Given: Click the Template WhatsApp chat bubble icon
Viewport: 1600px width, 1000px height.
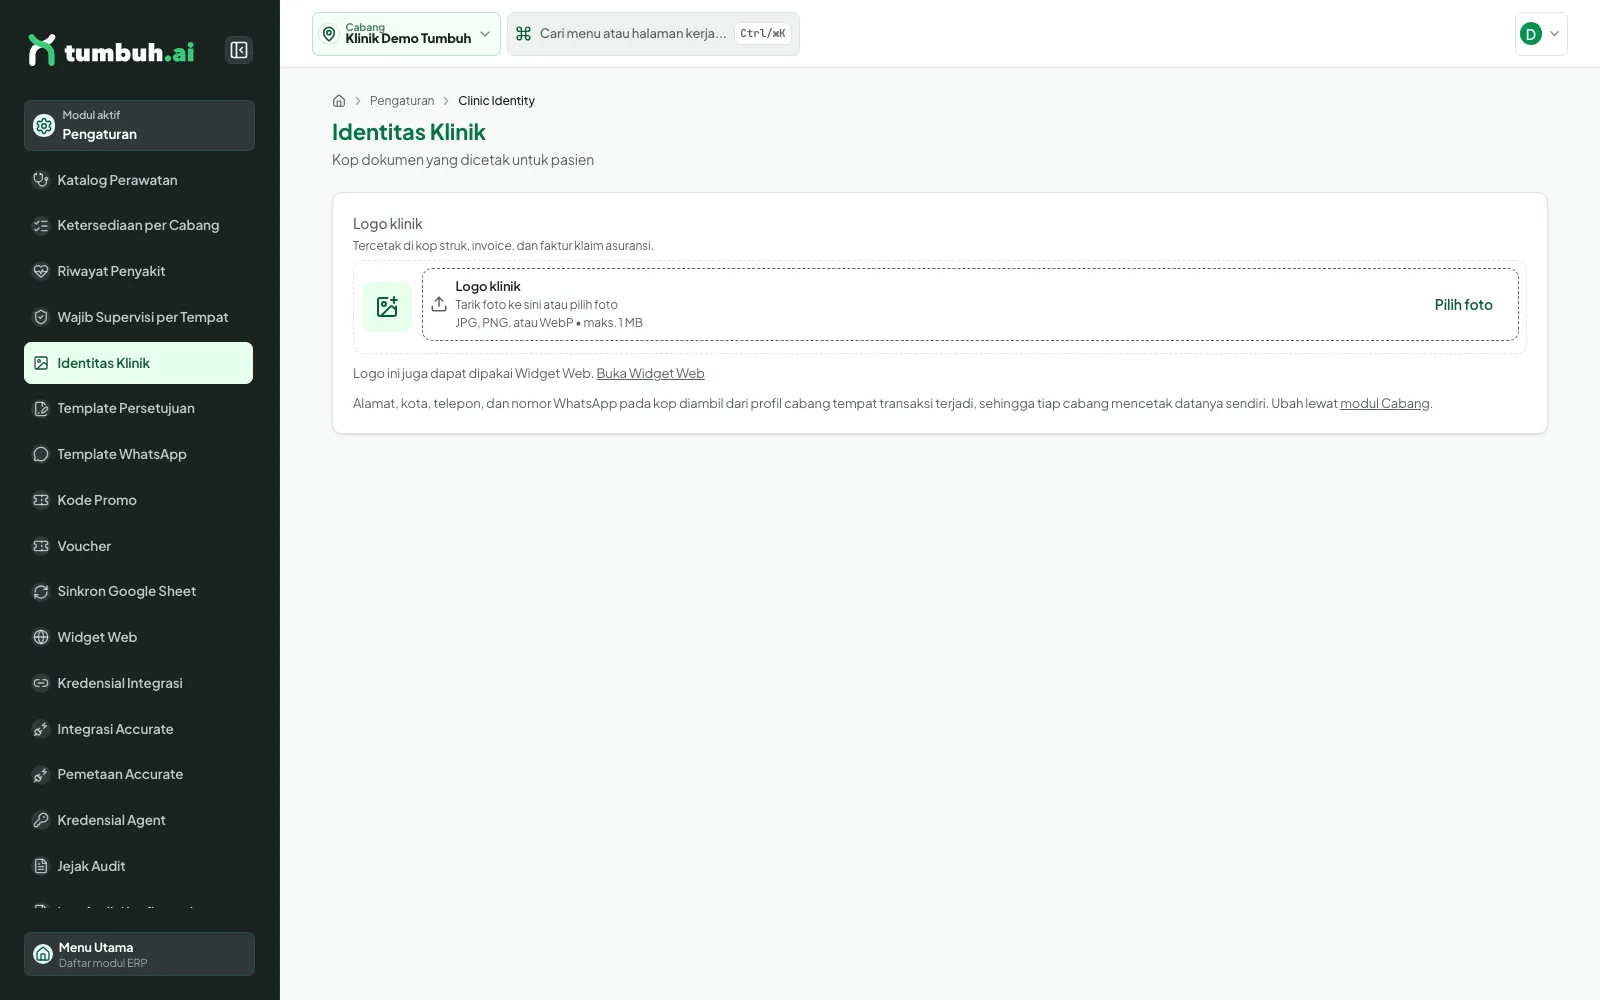Looking at the screenshot, I should pos(41,454).
